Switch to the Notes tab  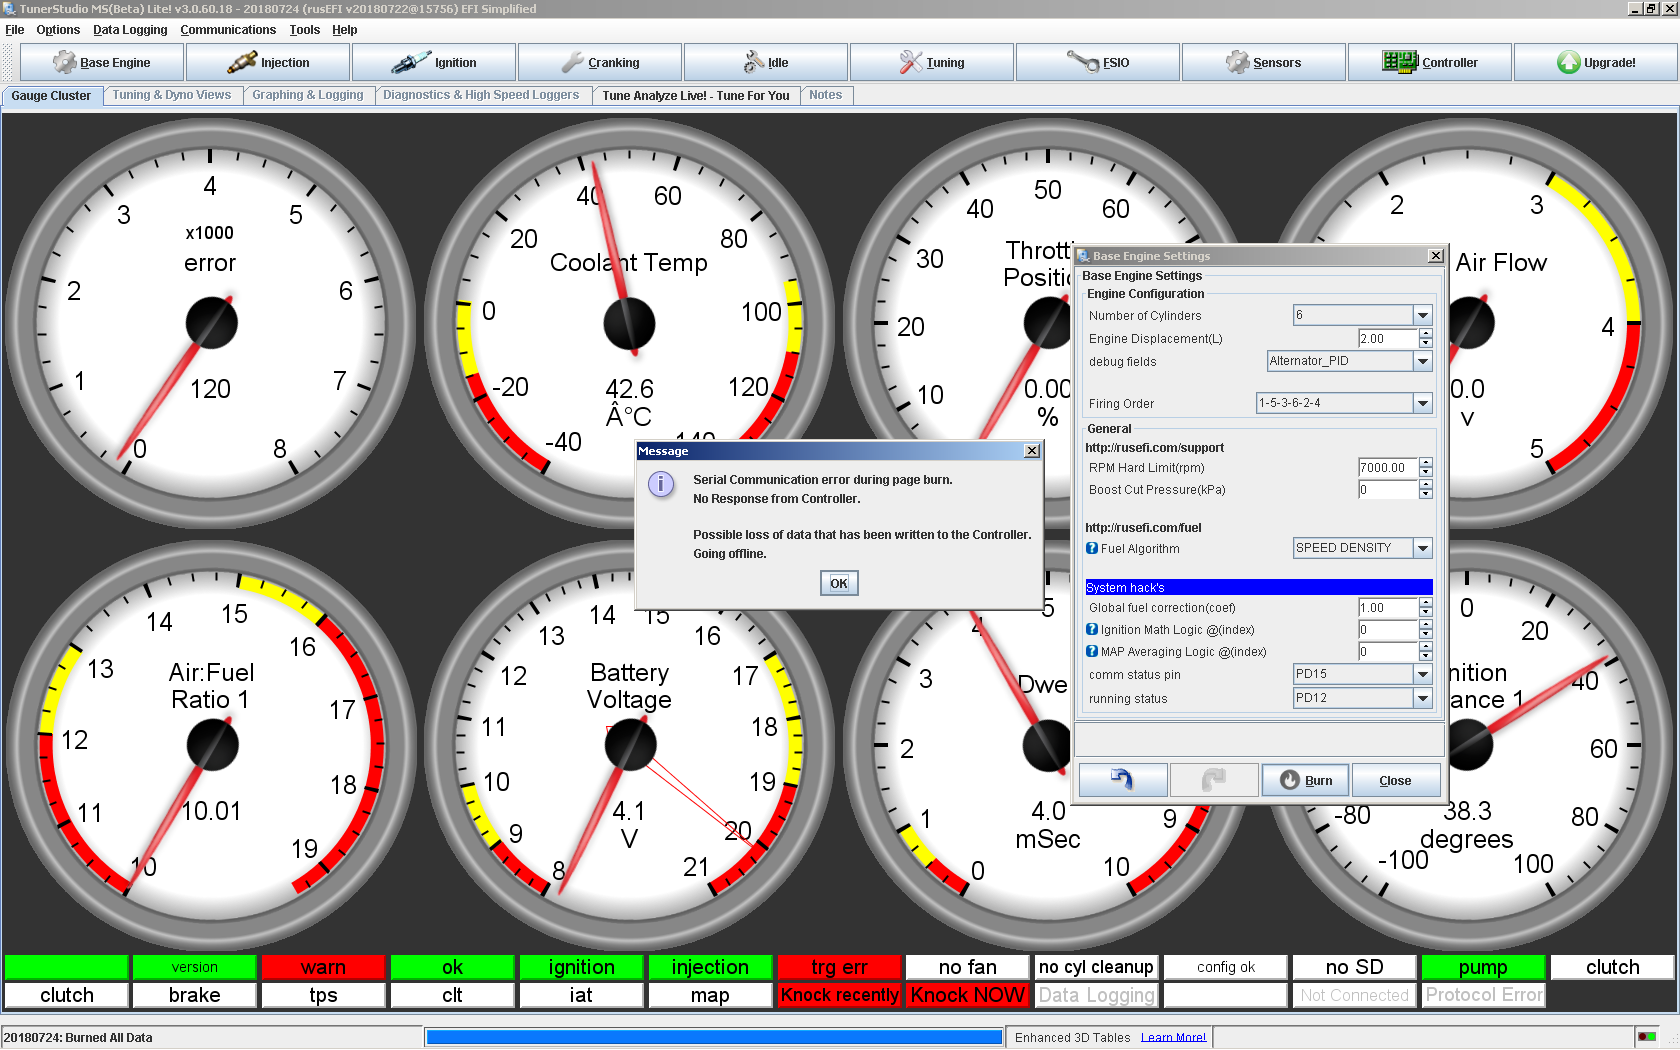[x=826, y=95]
